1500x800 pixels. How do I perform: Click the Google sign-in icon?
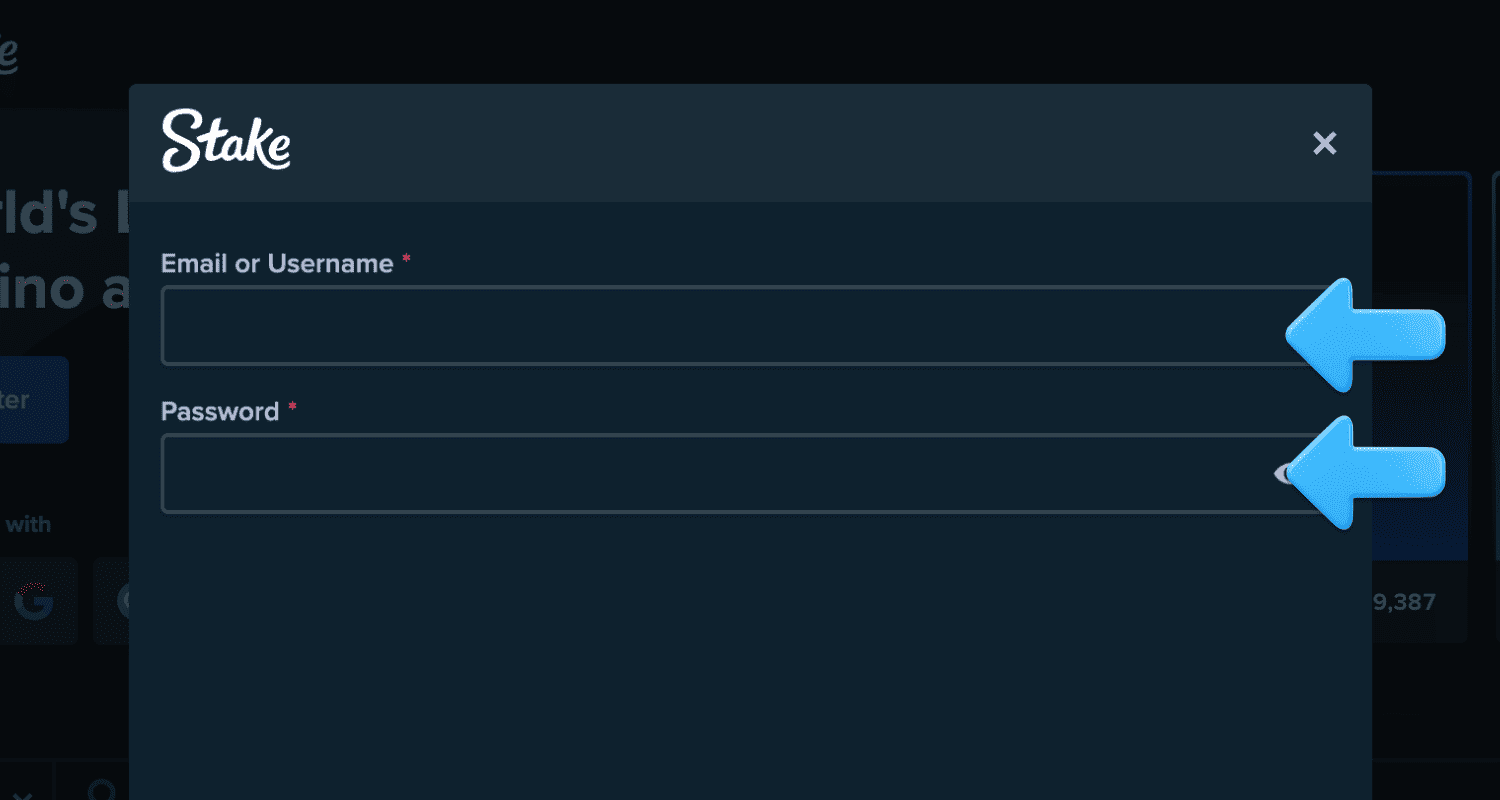point(33,601)
